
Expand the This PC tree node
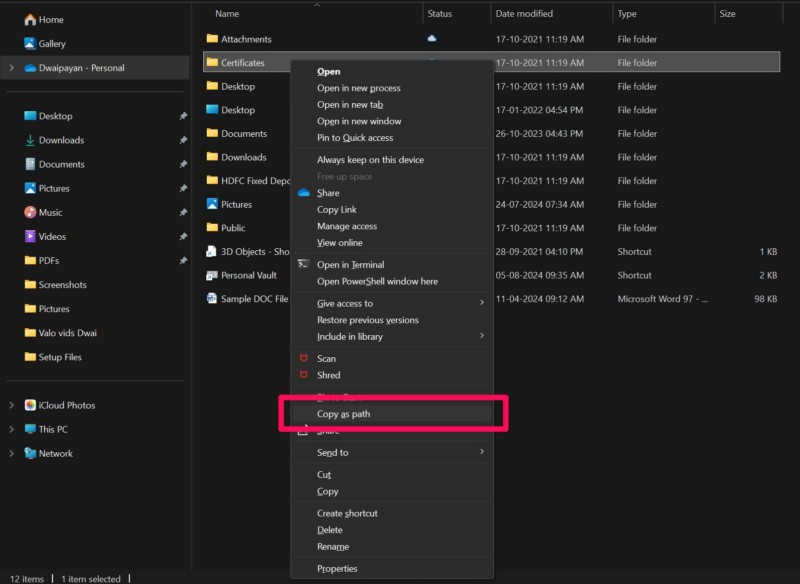[11, 429]
